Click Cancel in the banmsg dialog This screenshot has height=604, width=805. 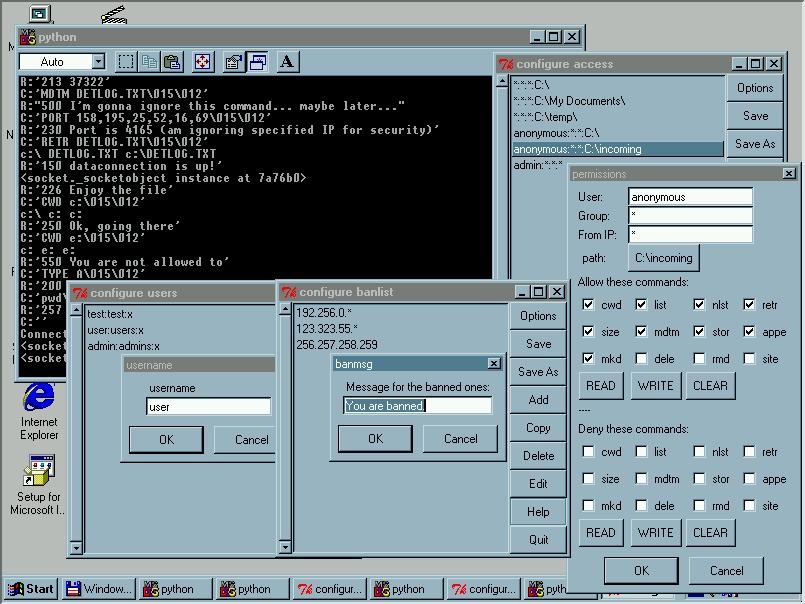pos(460,439)
